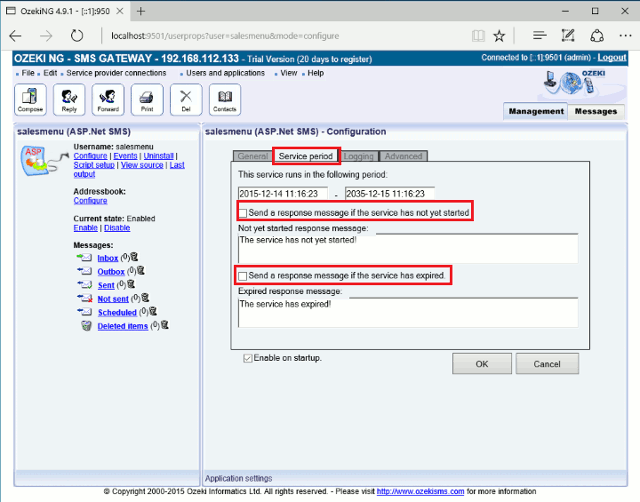Open the Edit menu

pos(50,73)
